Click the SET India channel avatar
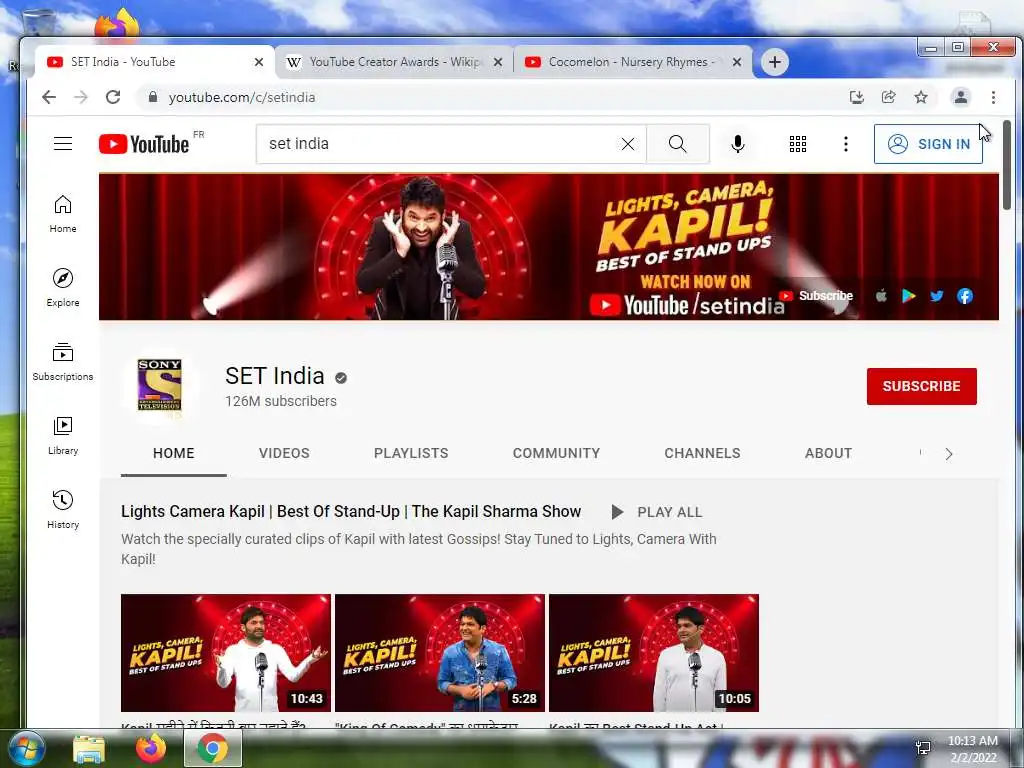Image resolution: width=1024 pixels, height=768 pixels. pos(159,385)
